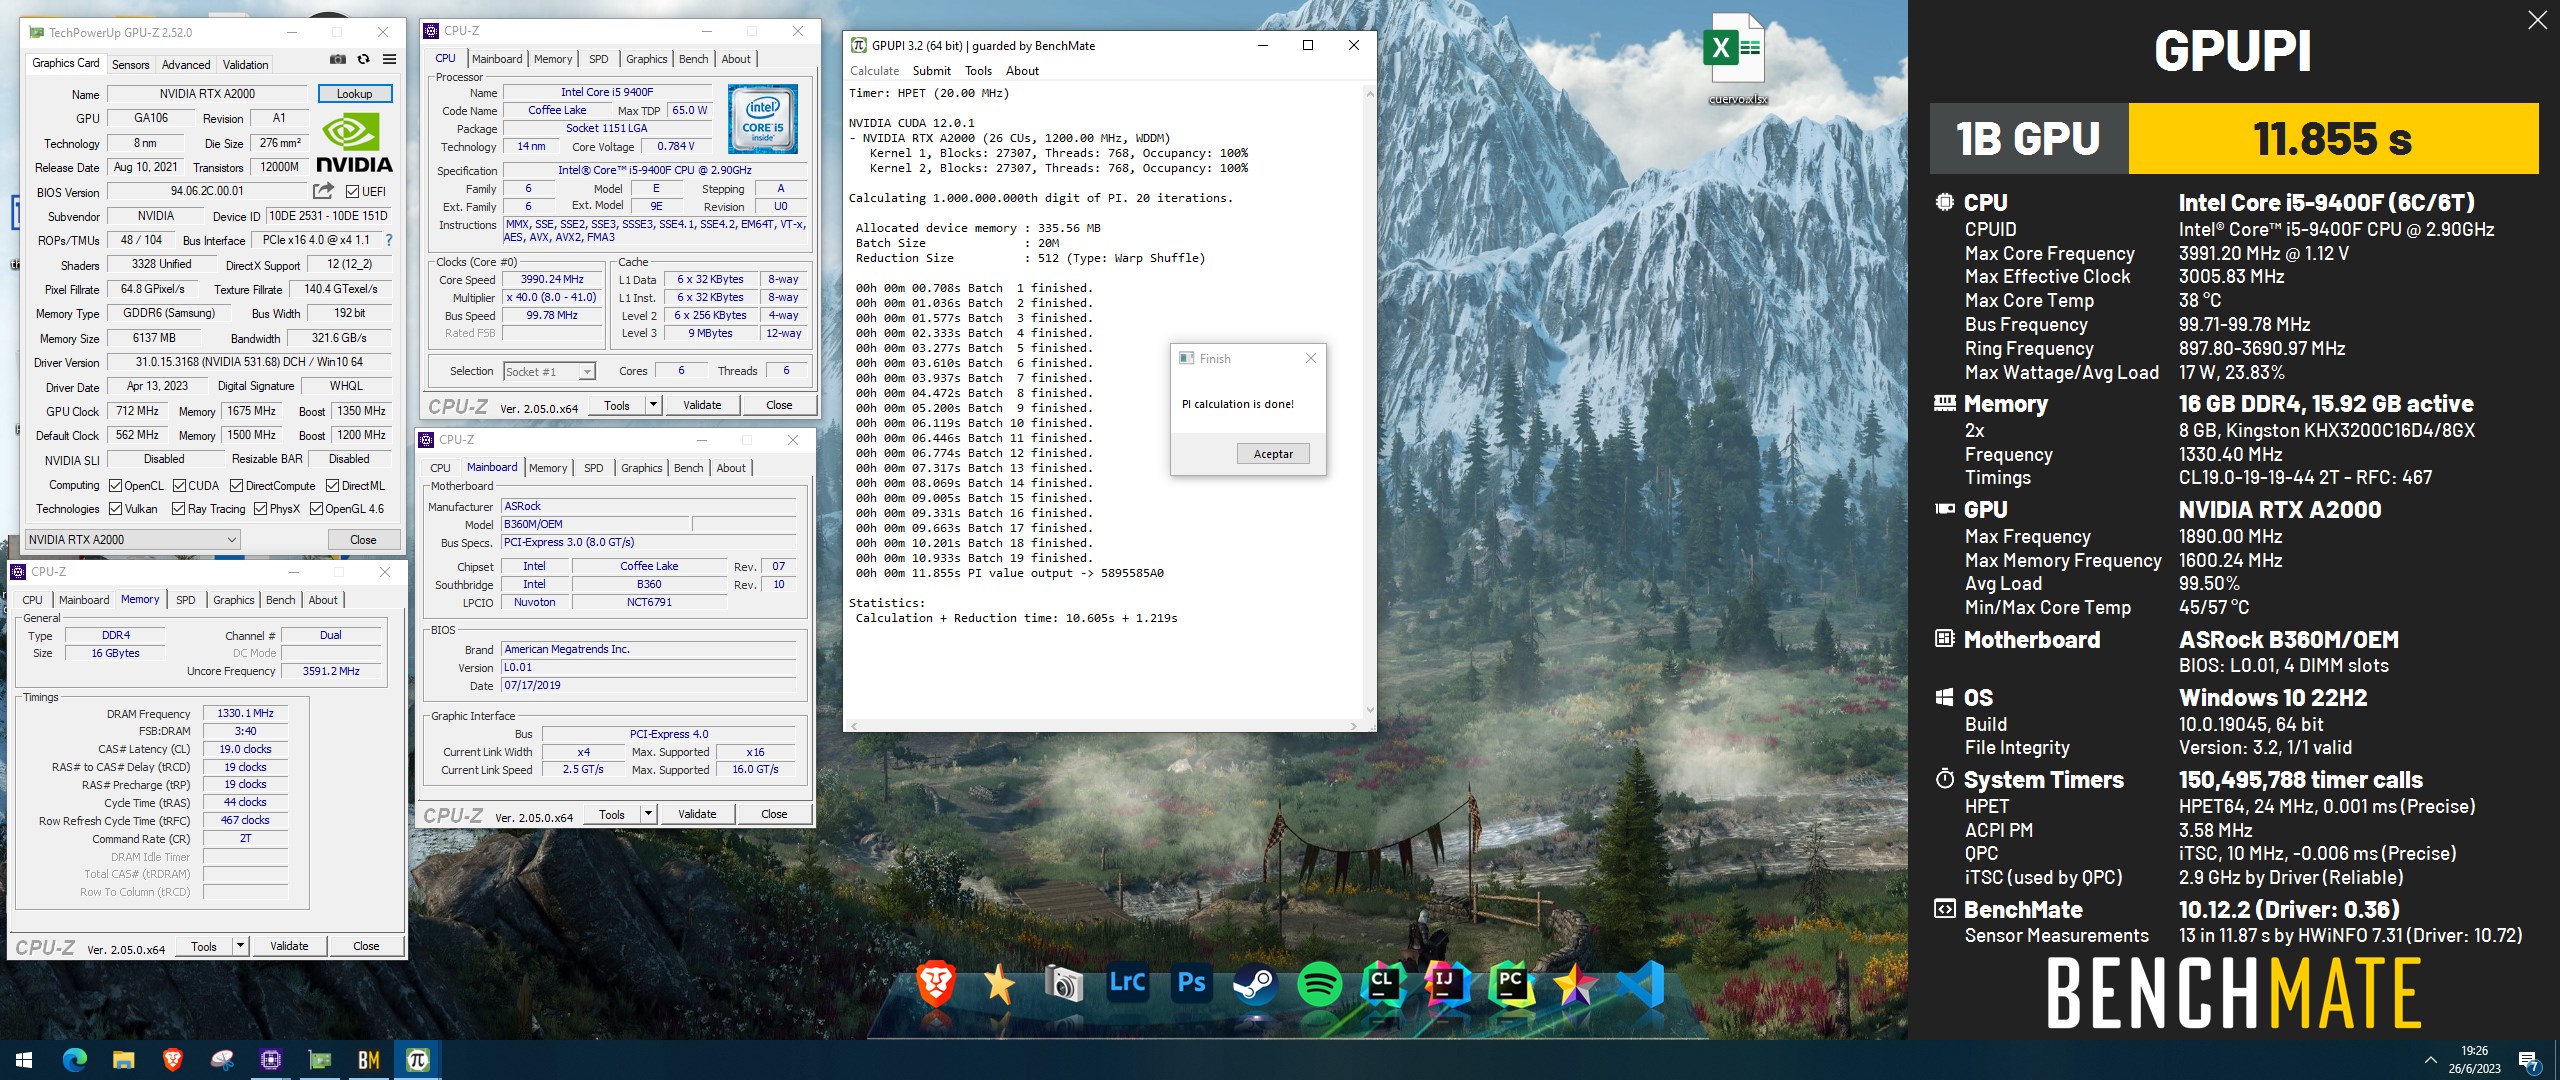2560x1080 pixels.
Task: Launch IntelliJ IDEA from the dock
Action: click(1446, 984)
